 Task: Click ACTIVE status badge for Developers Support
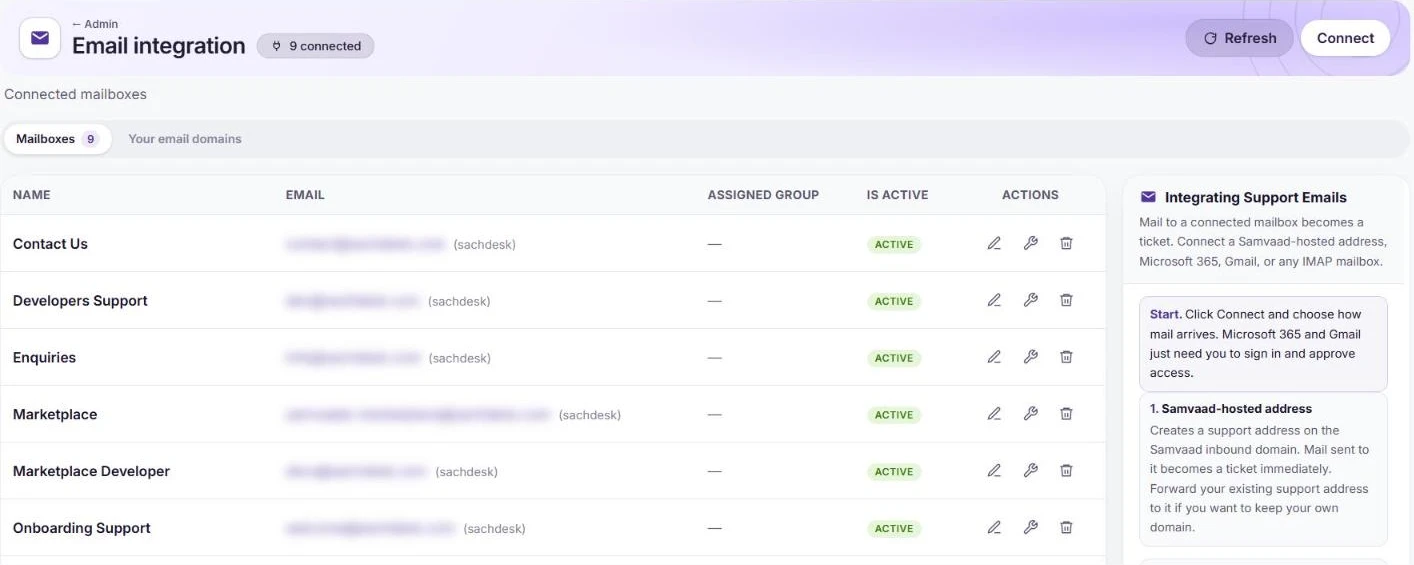(x=894, y=301)
